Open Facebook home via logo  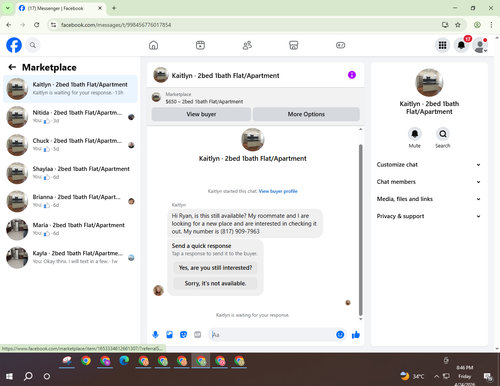pos(14,45)
